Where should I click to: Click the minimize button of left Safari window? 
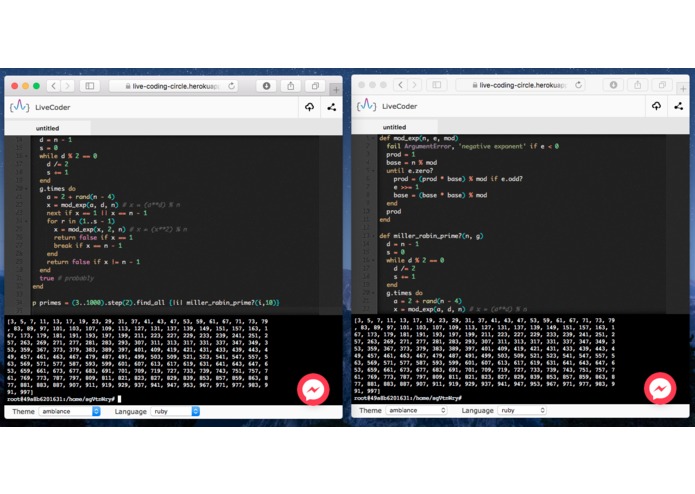tap(25, 86)
